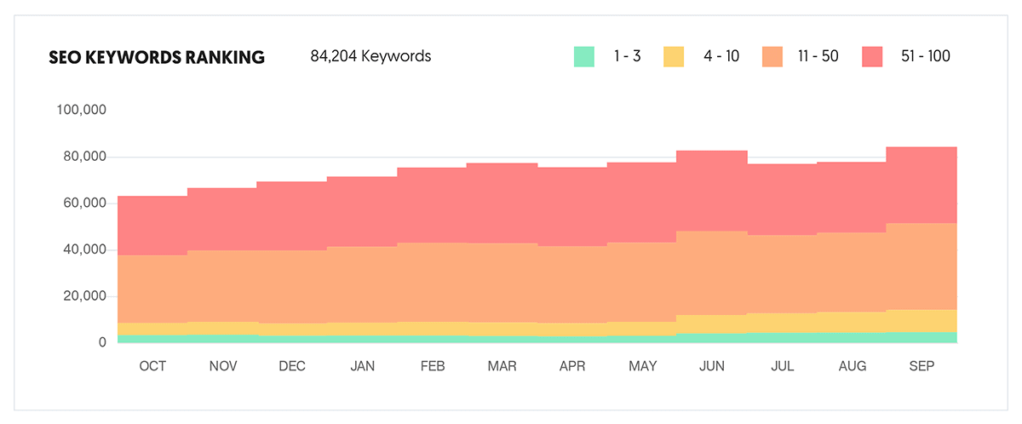Click the 84,204 Keywords total
This screenshot has width=1022, height=424.
pyautogui.click(x=371, y=56)
